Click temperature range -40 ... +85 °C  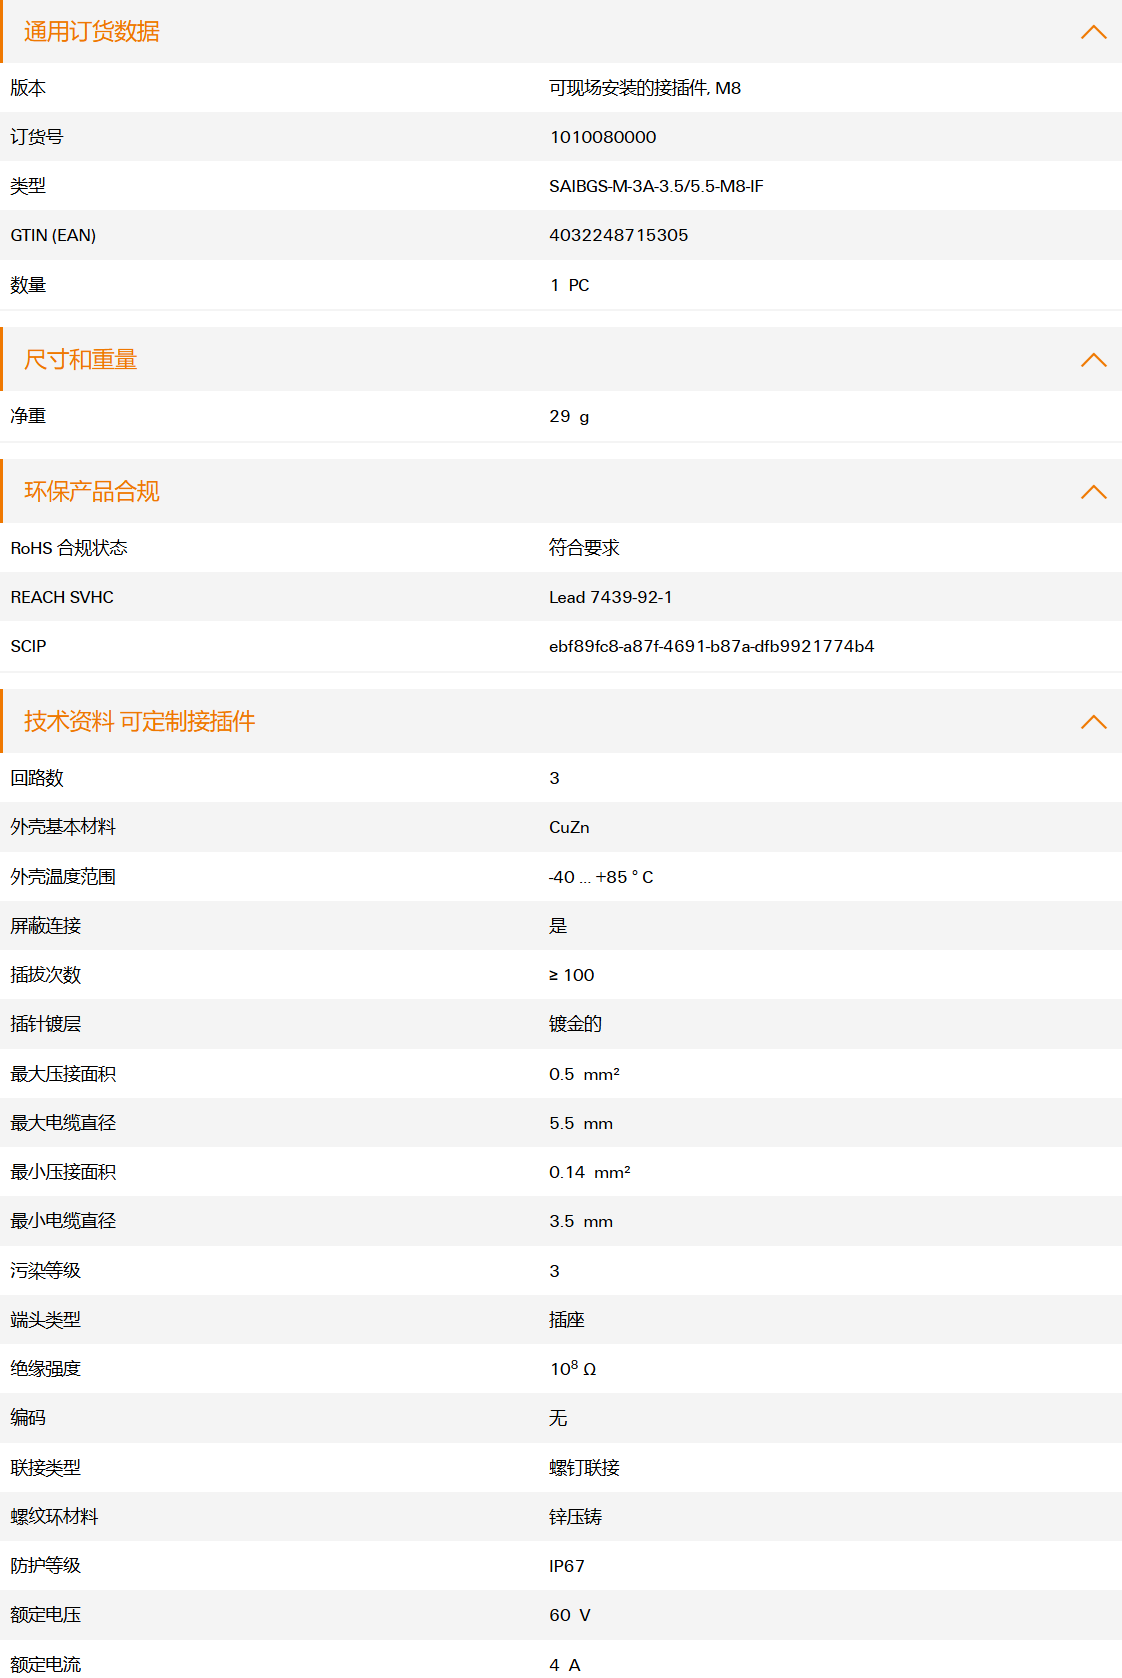coord(601,877)
